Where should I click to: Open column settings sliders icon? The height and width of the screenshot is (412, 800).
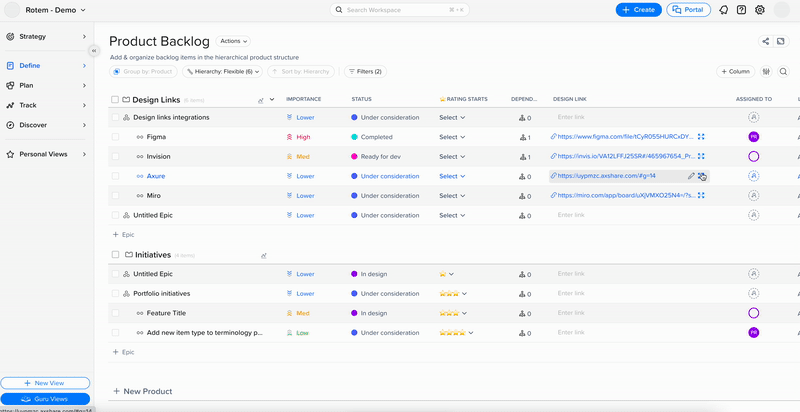[766, 72]
